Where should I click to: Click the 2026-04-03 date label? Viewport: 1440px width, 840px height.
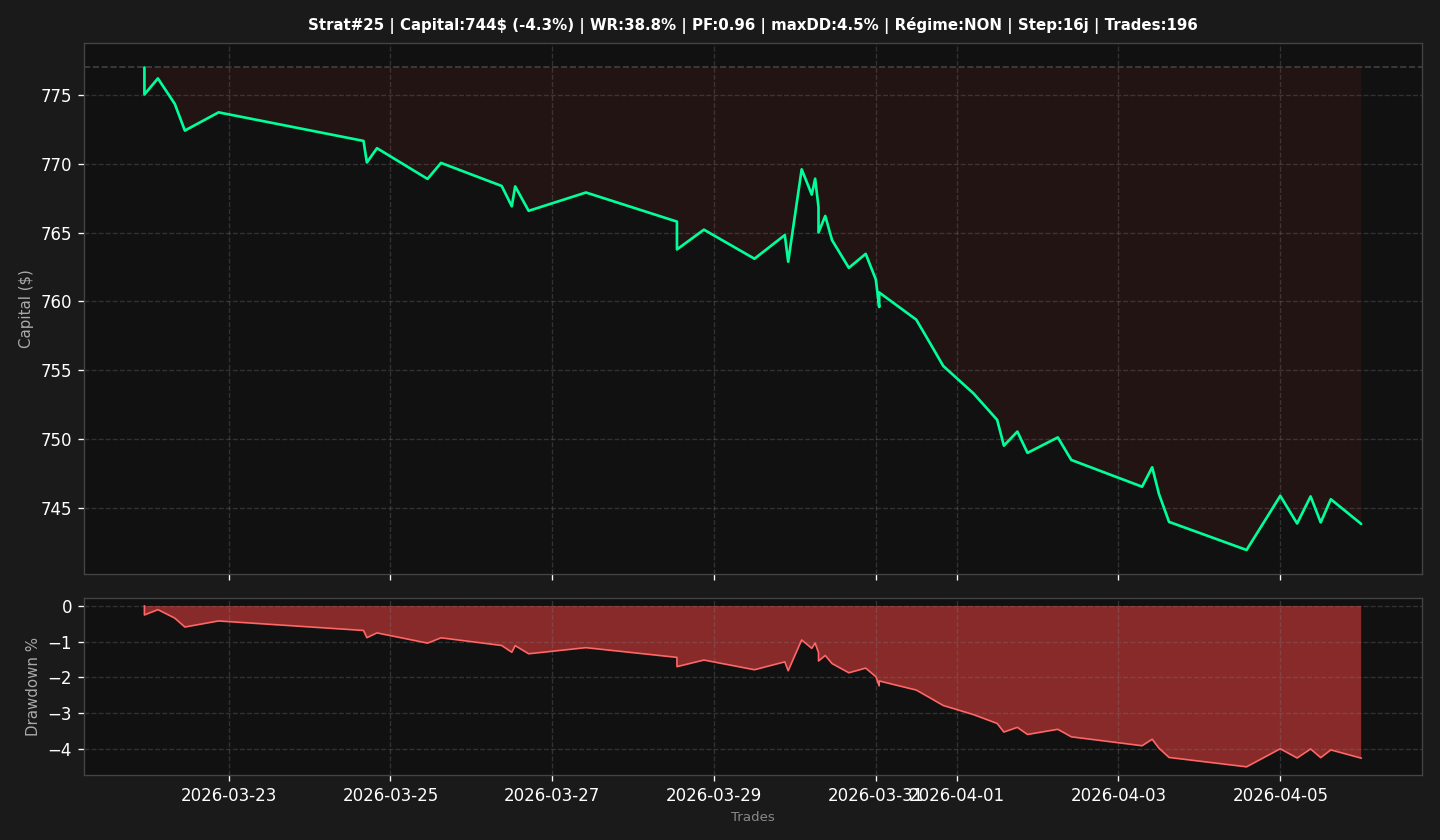point(1118,795)
